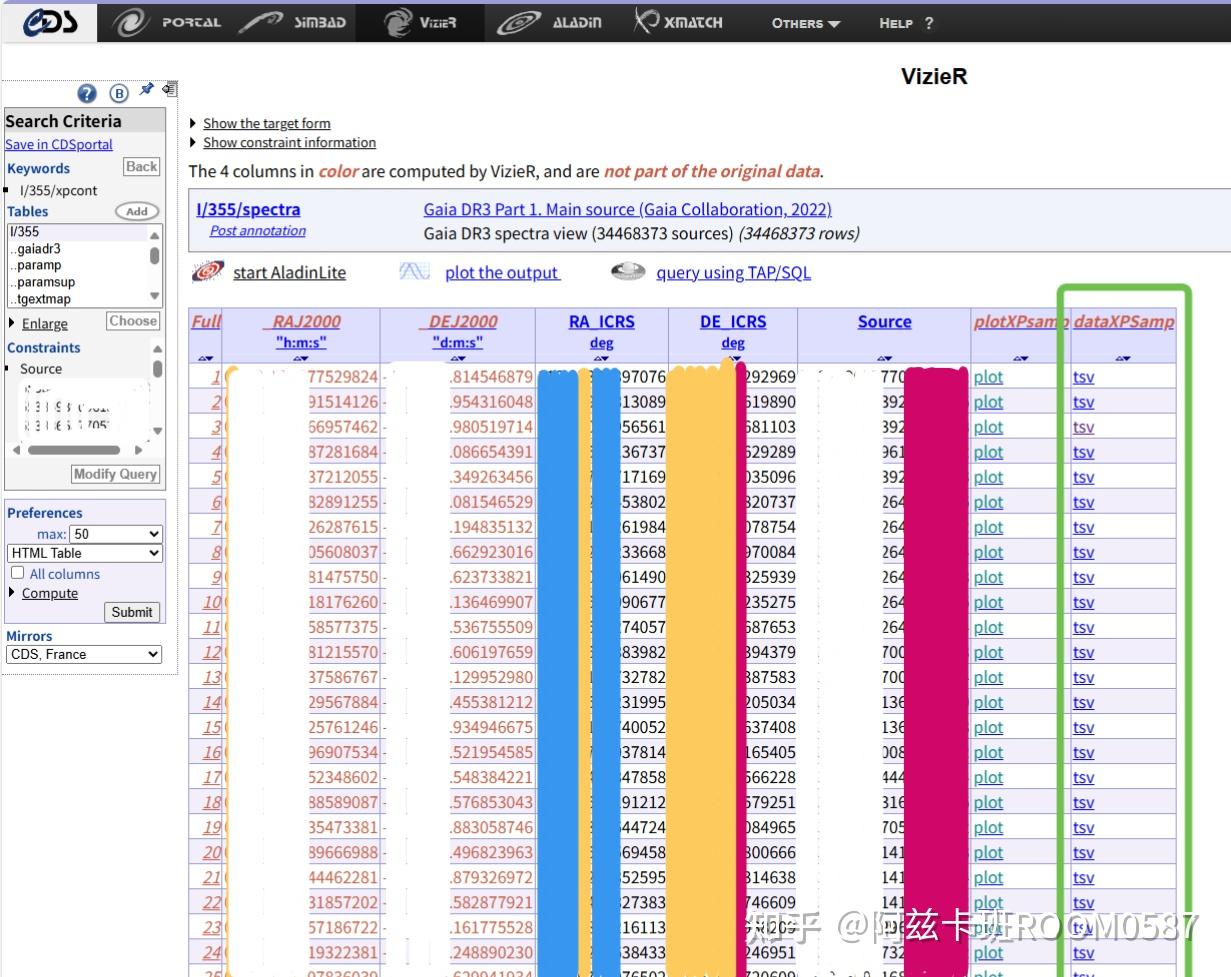Click the tsv link in row 20
This screenshot has width=1231, height=977.
[1083, 852]
